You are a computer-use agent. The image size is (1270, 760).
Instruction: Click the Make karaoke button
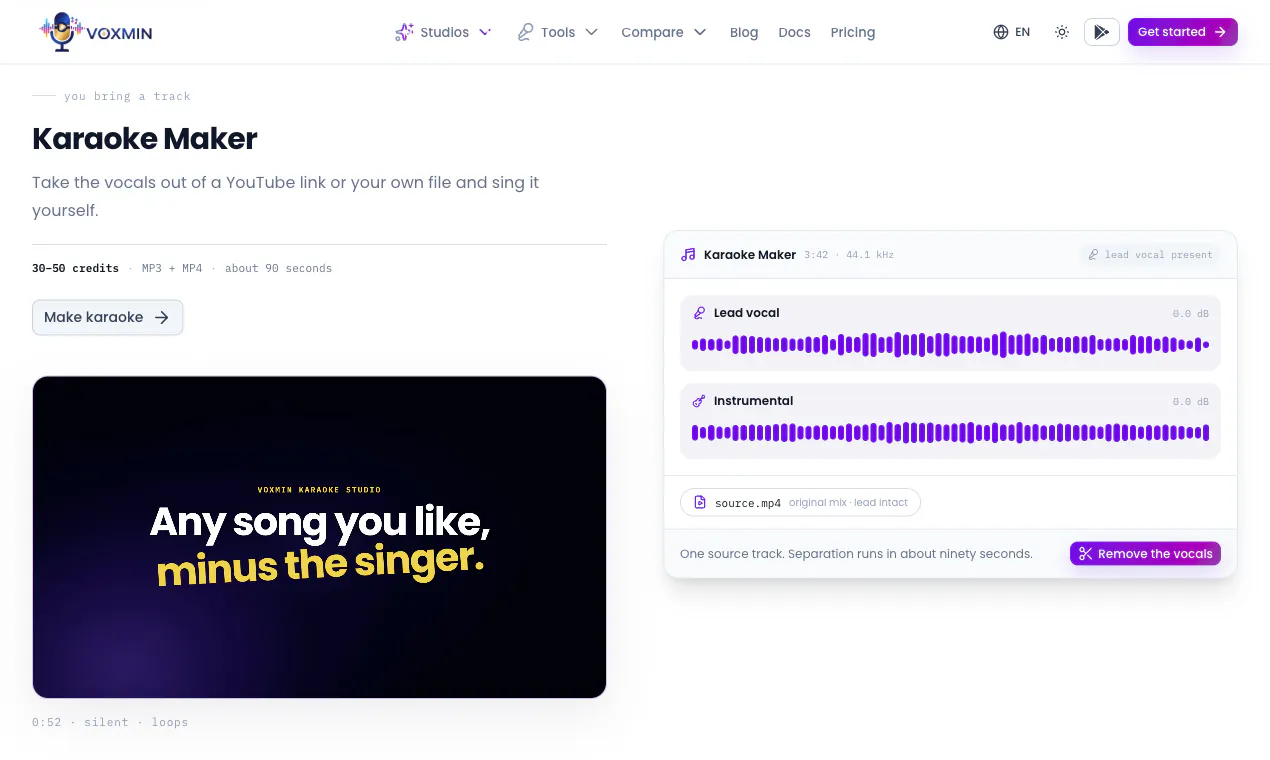(107, 317)
